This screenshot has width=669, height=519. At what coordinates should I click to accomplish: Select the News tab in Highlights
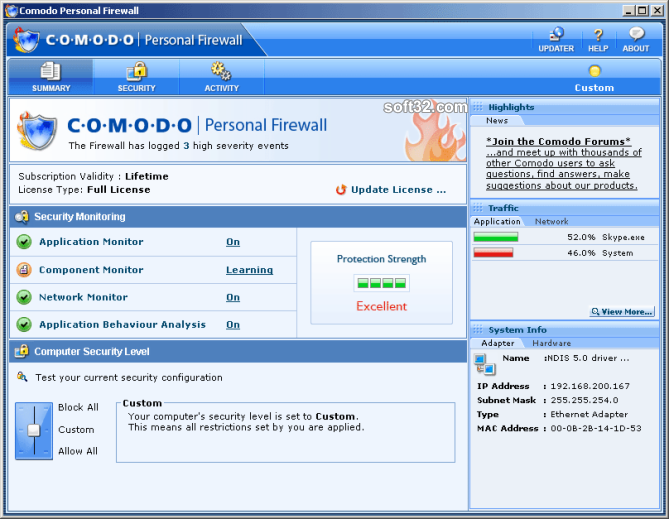pyautogui.click(x=497, y=121)
